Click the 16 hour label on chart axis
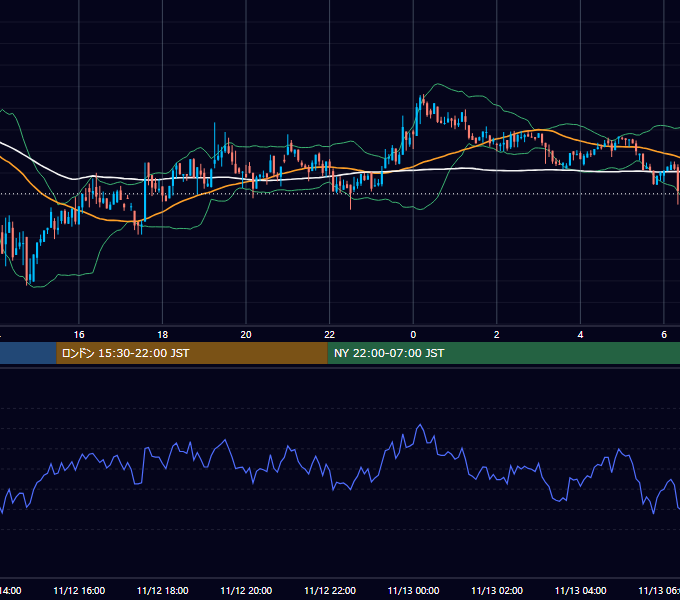 79,335
